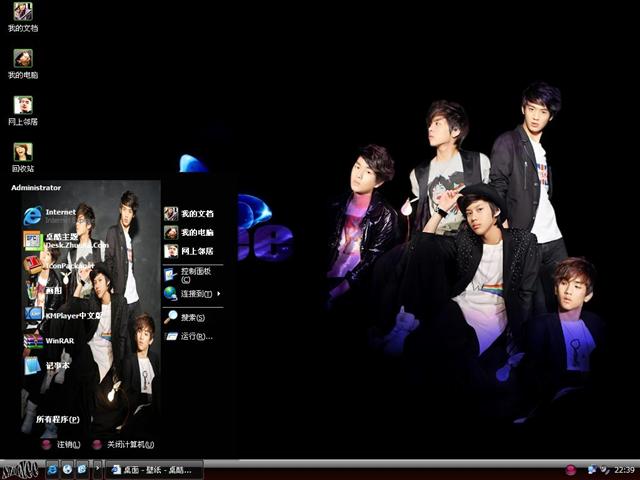Click 关闭计算机(U) shutdown button
Viewport: 640px width, 480px height.
[x=123, y=444]
